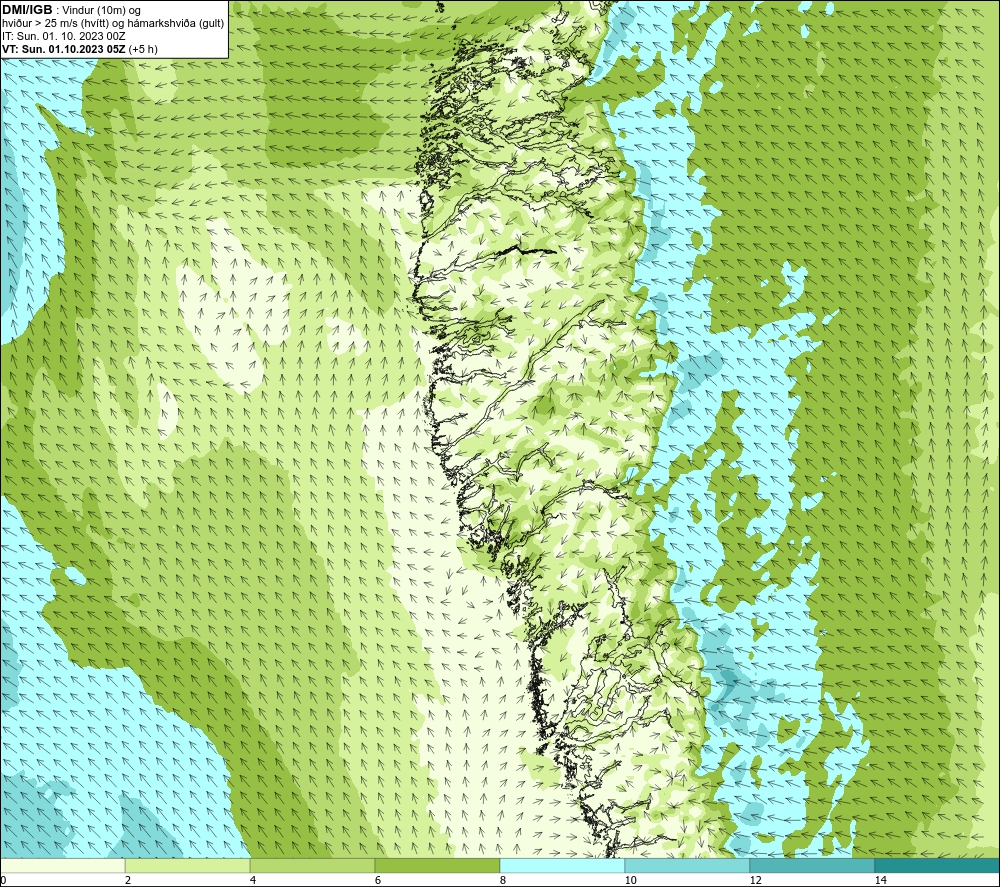Viewport: 1000px width, 887px height.
Task: Click the '6' scale label under color bar
Action: pos(378,881)
